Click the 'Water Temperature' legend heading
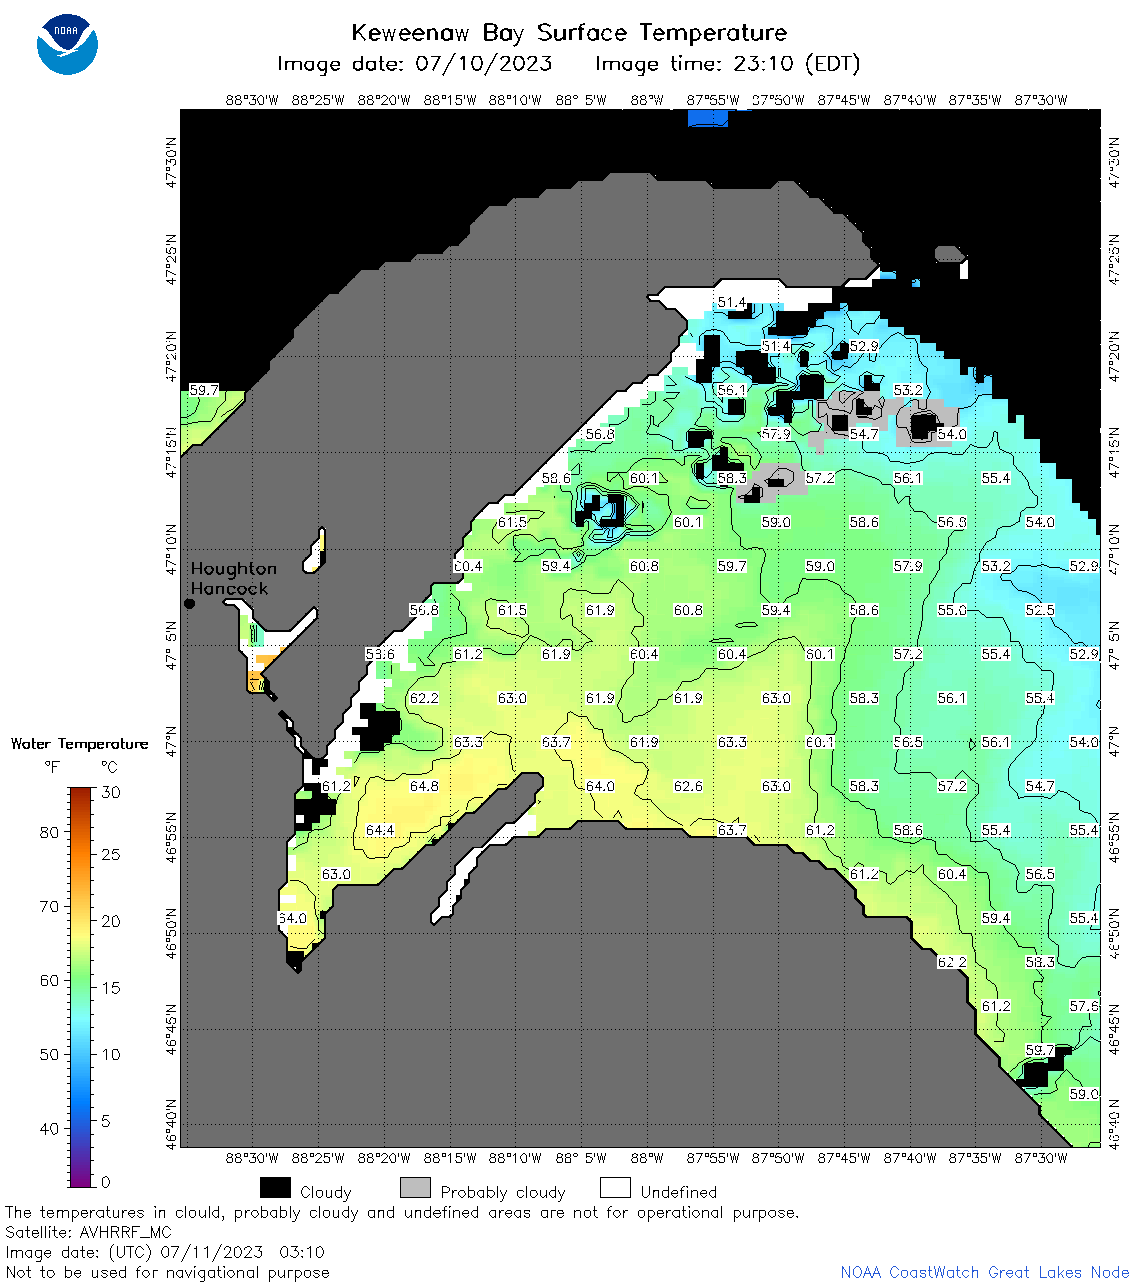 tap(79, 744)
